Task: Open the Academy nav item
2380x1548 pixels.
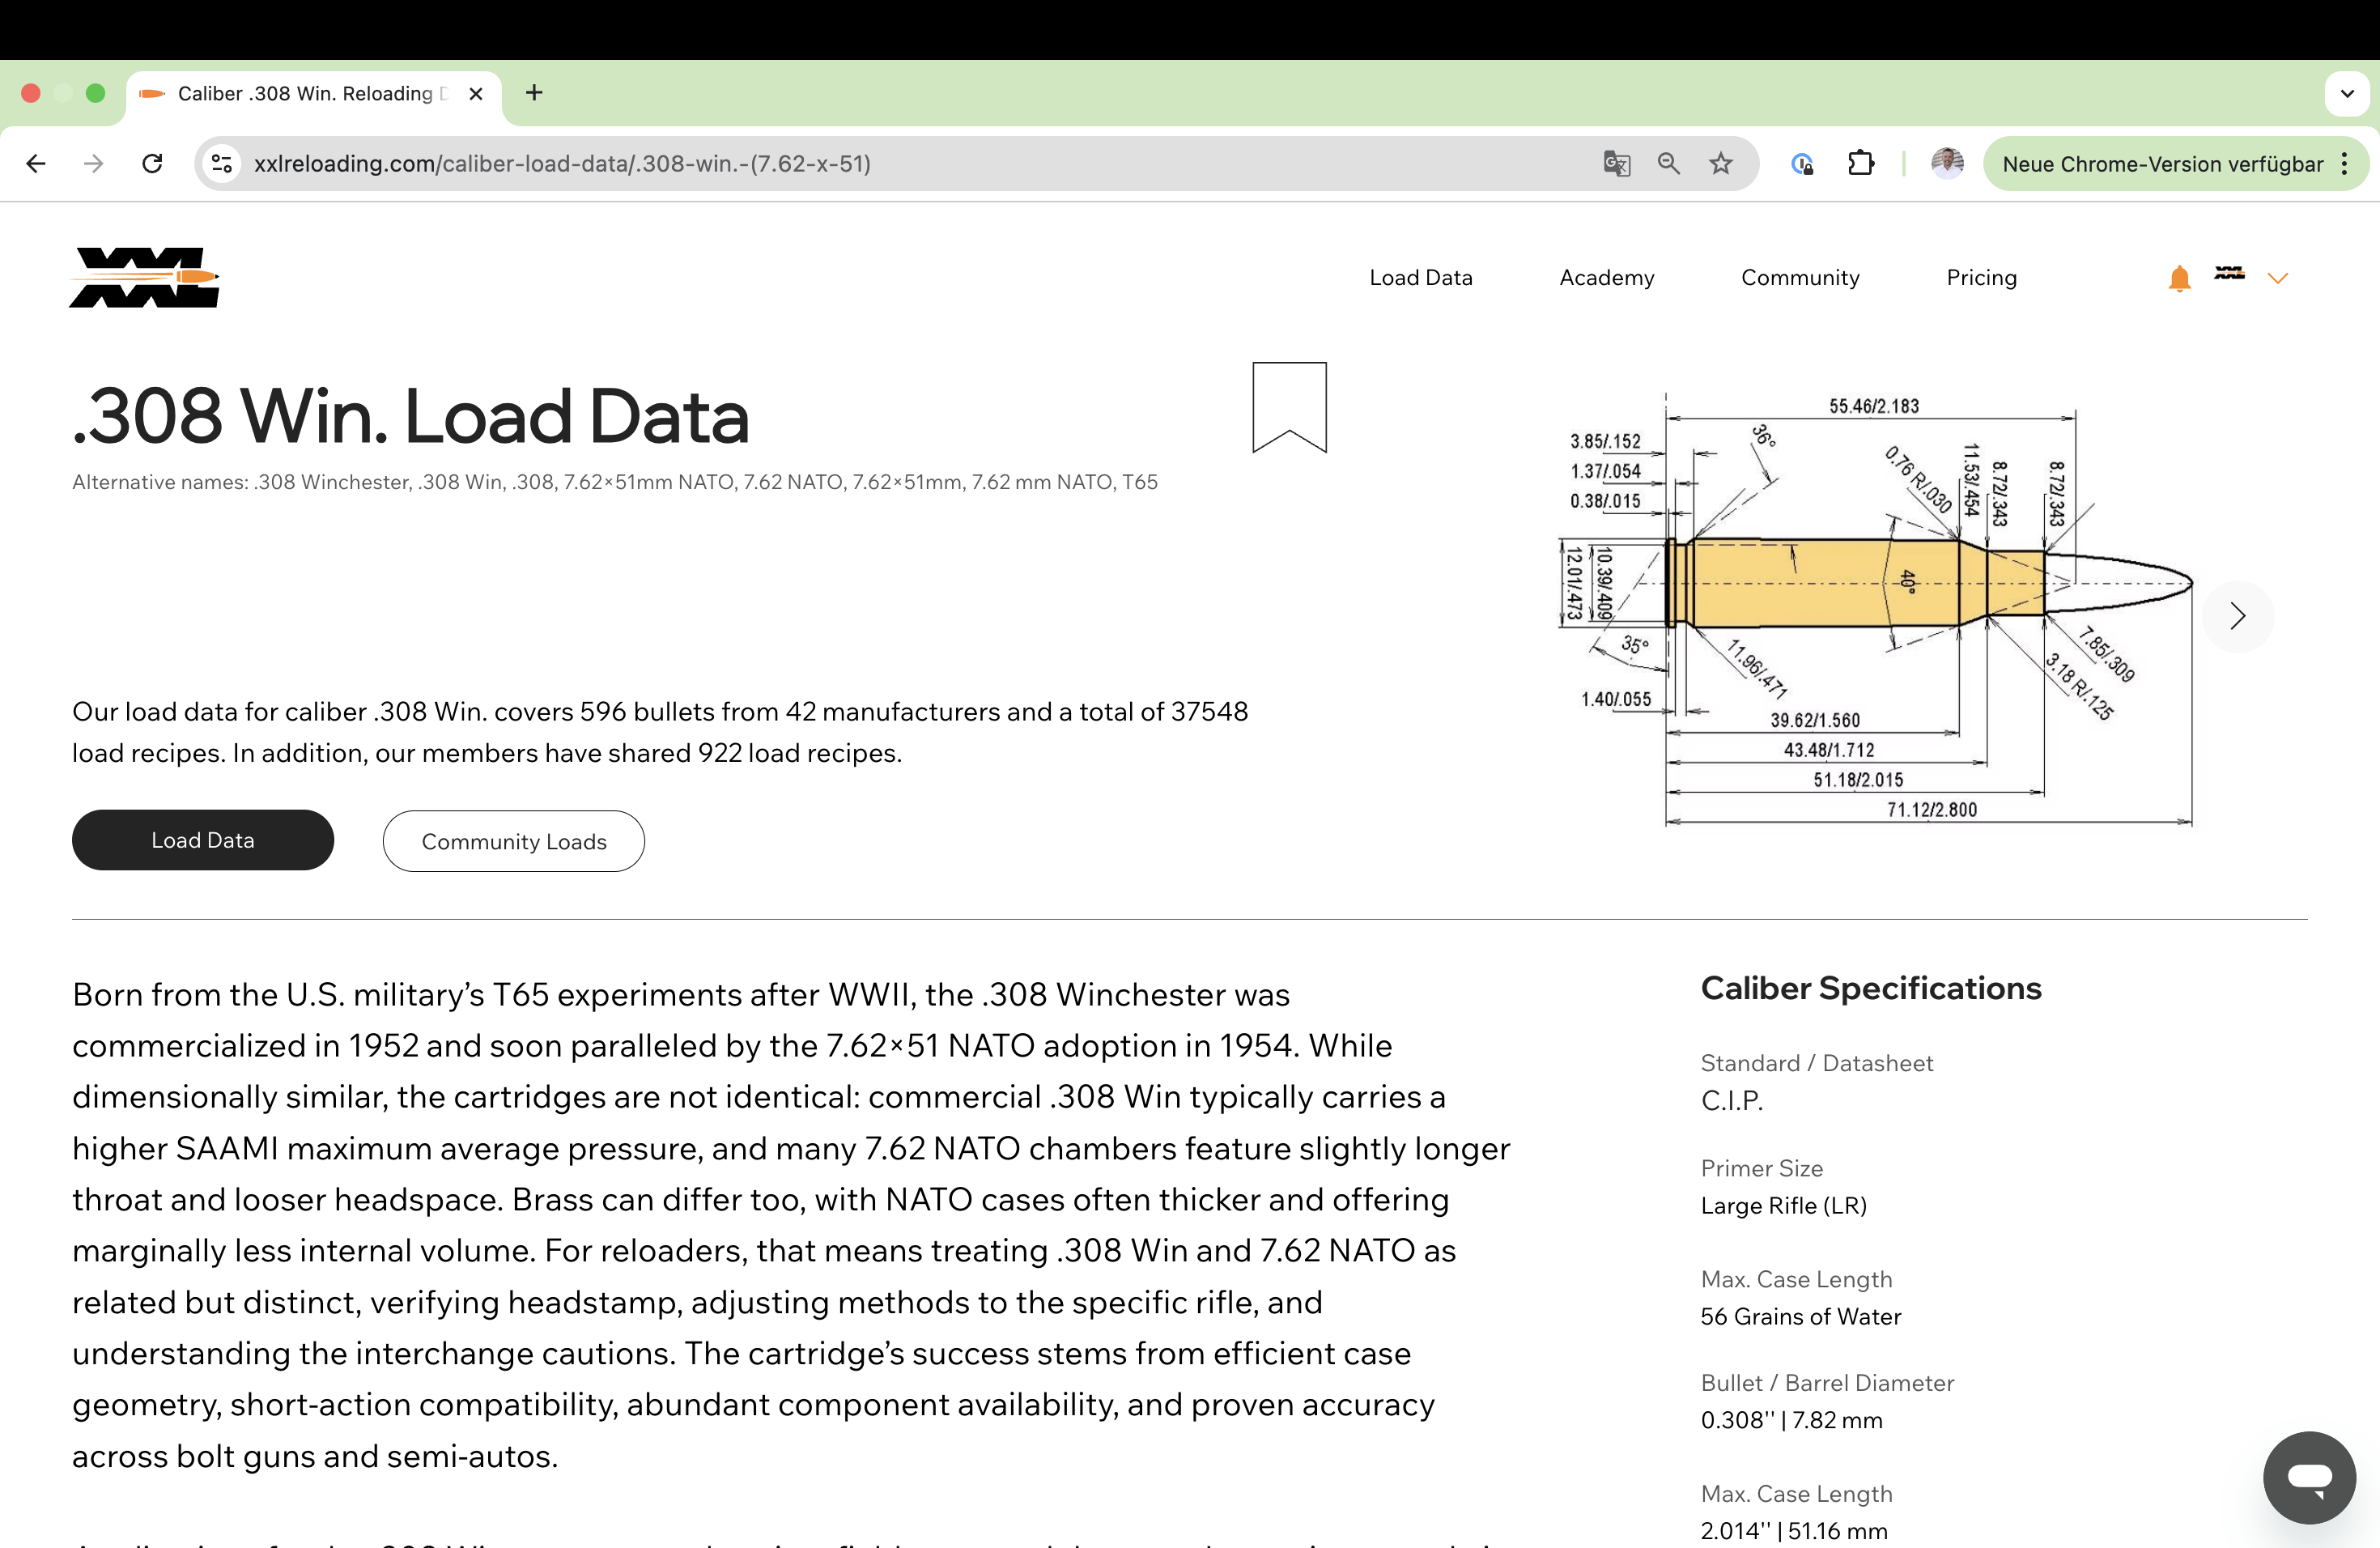Action: pyautogui.click(x=1606, y=278)
